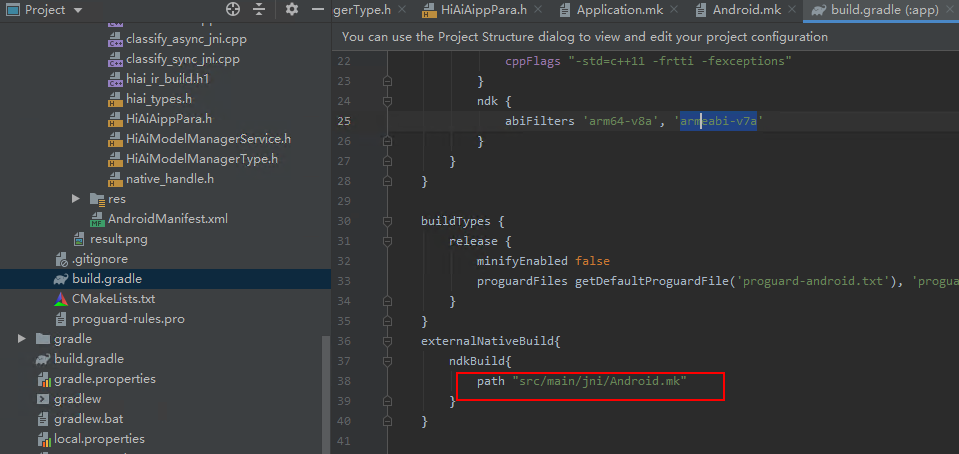The height and width of the screenshot is (454, 959).
Task: Expand the res folder
Action: click(77, 199)
